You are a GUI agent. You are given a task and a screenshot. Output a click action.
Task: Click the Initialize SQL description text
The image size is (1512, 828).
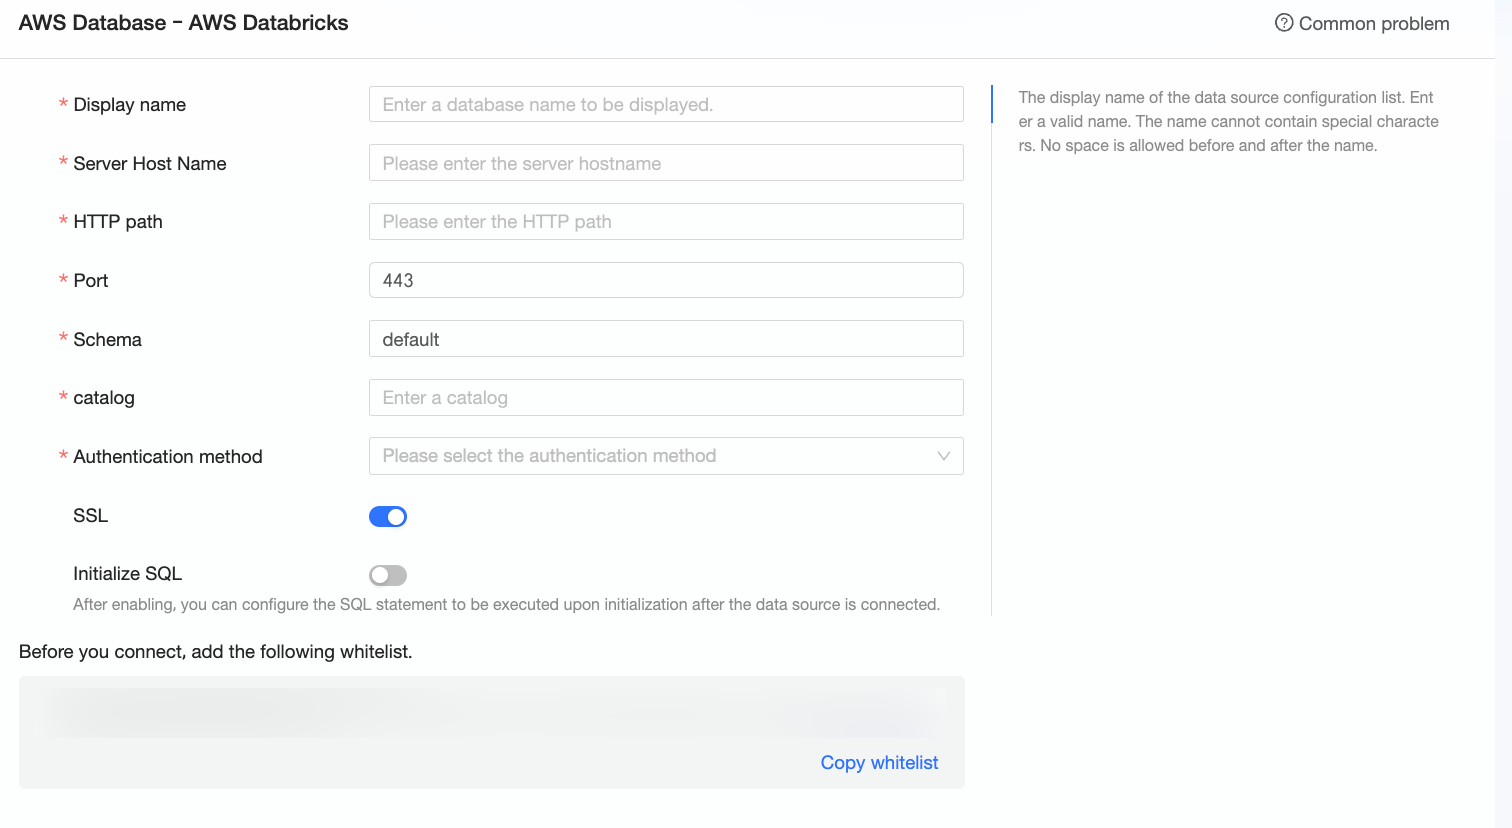[x=507, y=605]
